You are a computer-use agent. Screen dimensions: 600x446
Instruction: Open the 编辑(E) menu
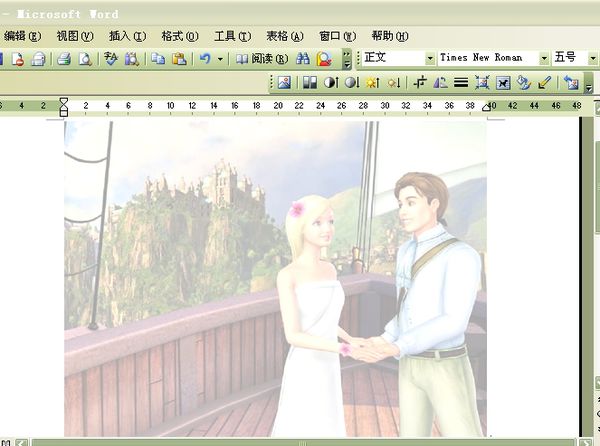pyautogui.click(x=22, y=36)
